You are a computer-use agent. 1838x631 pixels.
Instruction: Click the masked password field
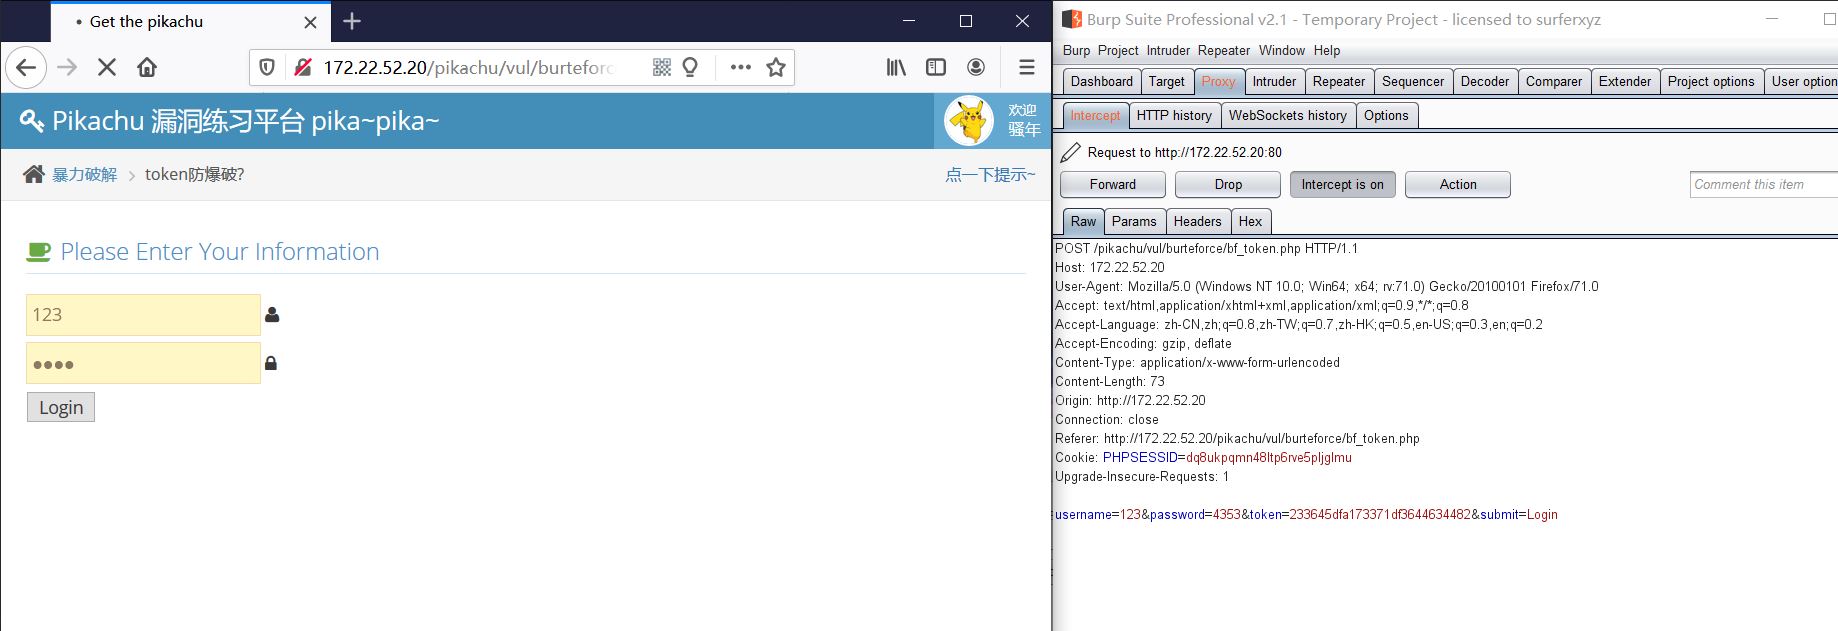point(143,363)
